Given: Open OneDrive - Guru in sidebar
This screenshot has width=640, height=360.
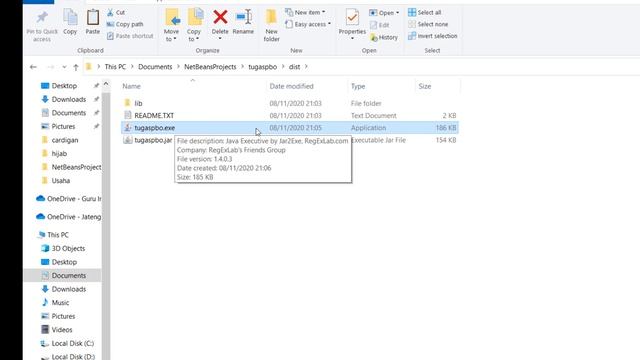Looking at the screenshot, I should pyautogui.click(x=74, y=199).
